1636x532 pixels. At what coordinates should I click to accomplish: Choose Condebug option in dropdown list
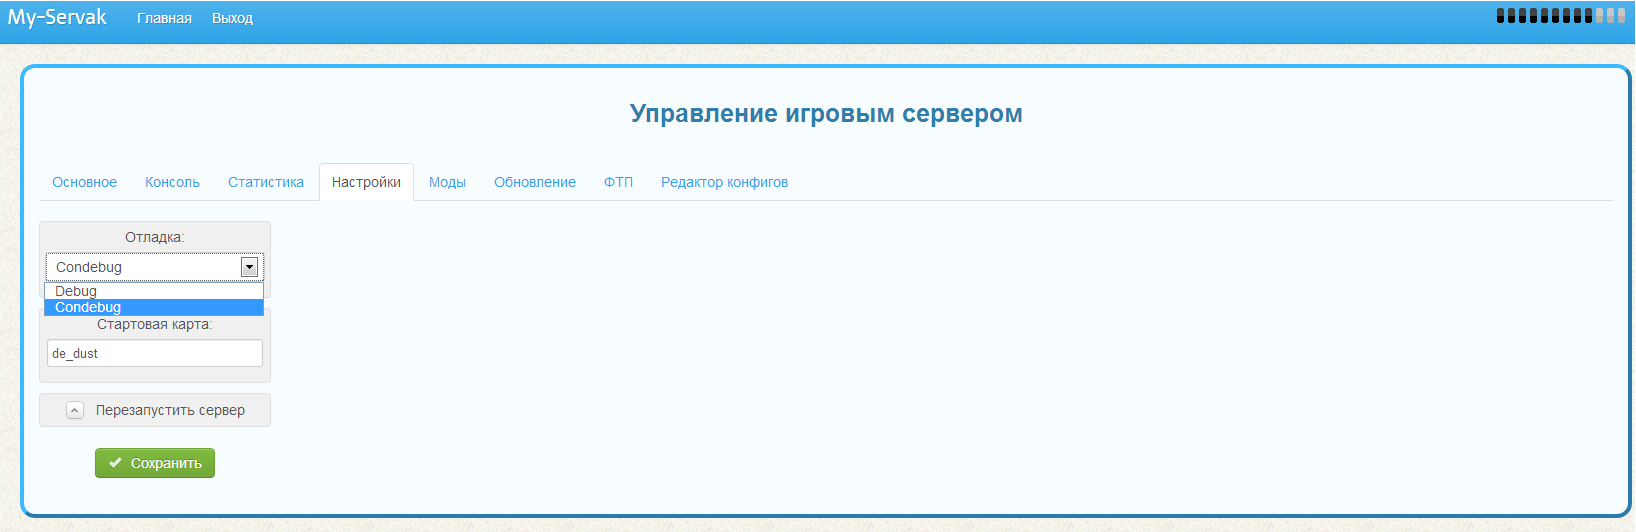154,307
